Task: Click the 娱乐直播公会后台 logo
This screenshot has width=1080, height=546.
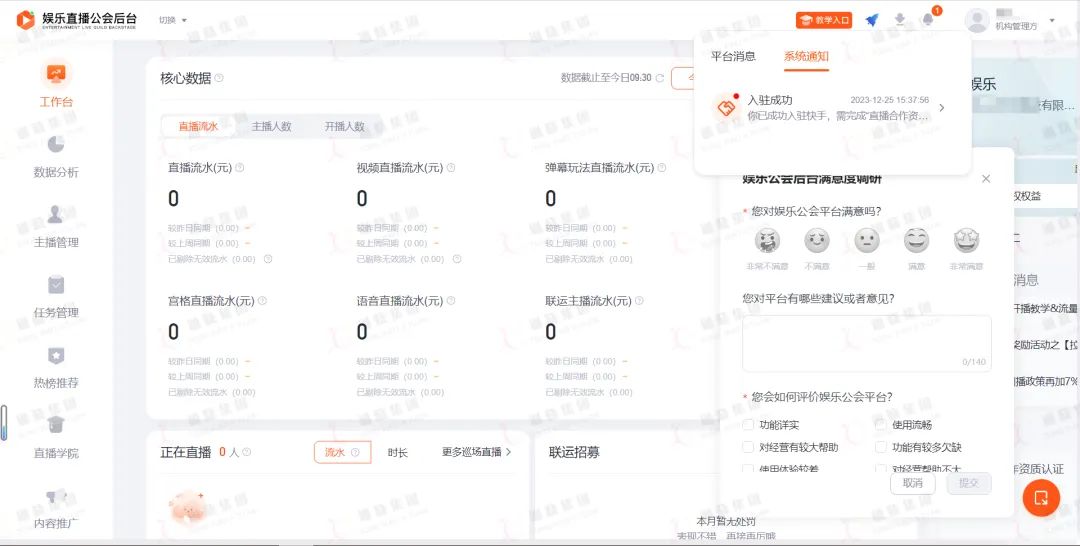Action: (76, 20)
